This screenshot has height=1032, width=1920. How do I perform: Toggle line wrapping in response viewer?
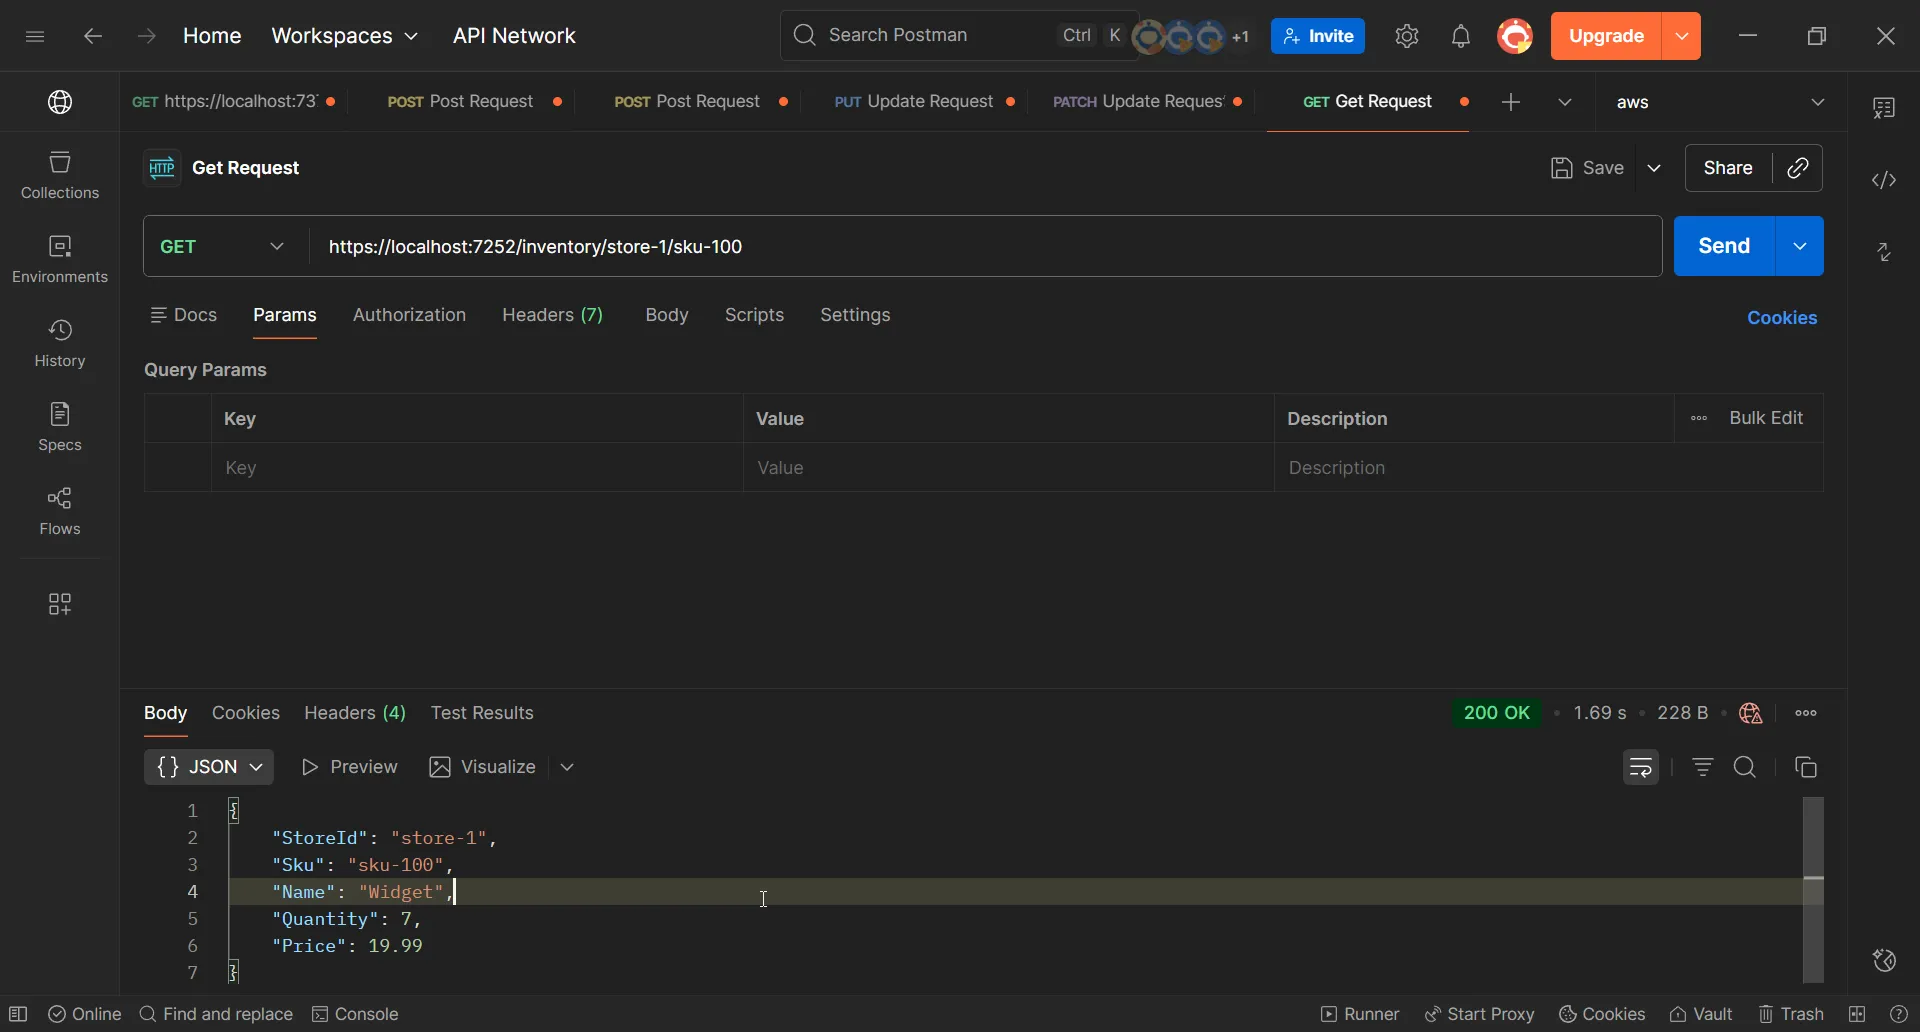tap(1640, 767)
